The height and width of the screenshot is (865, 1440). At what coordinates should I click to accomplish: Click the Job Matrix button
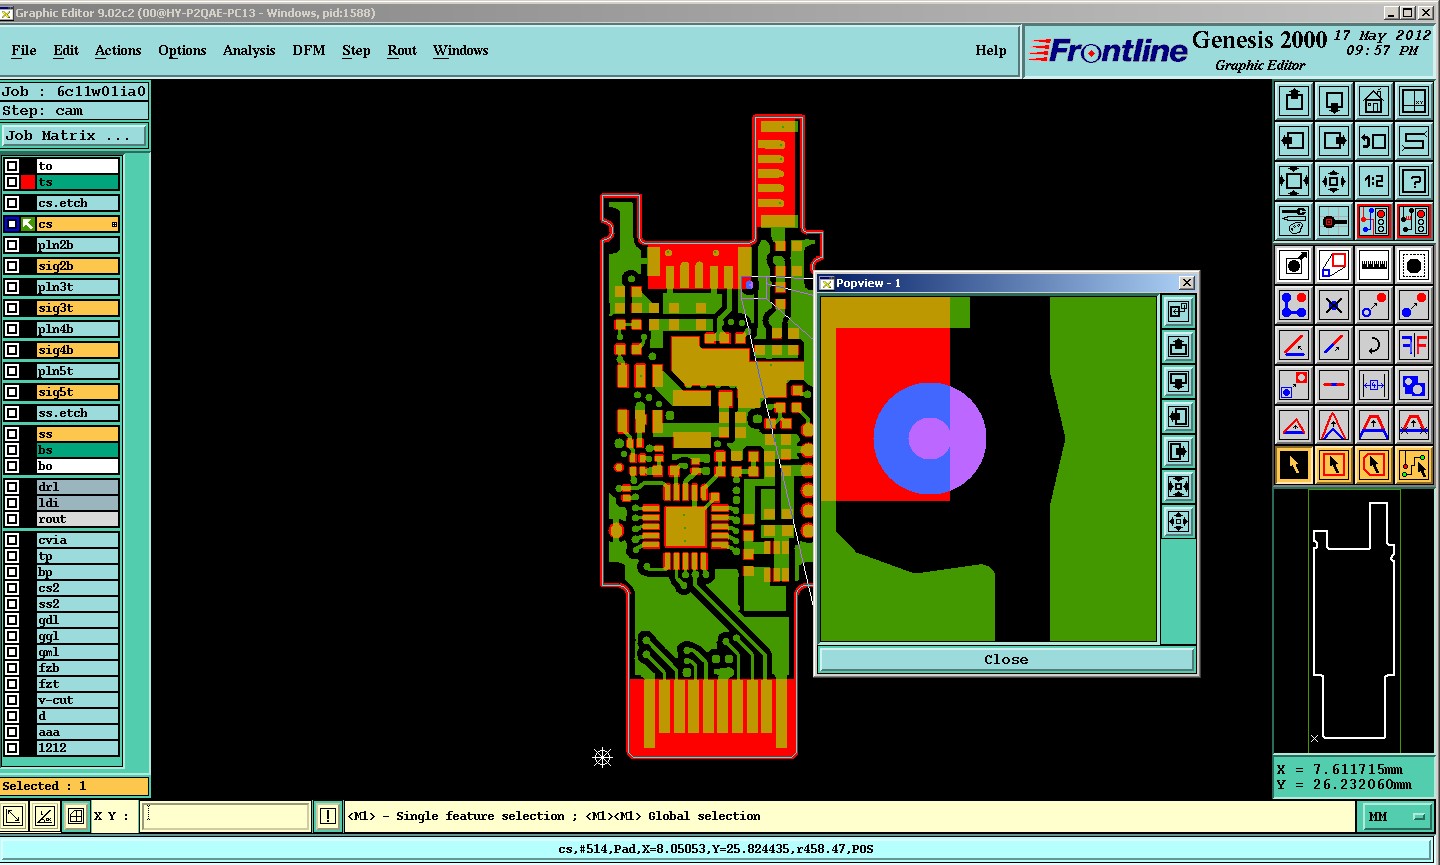74,135
